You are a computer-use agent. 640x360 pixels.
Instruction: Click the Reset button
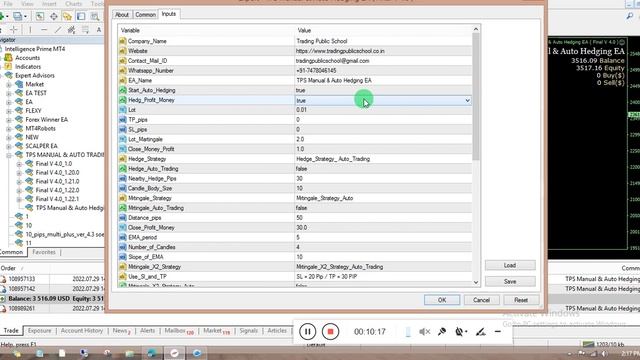[521, 300]
